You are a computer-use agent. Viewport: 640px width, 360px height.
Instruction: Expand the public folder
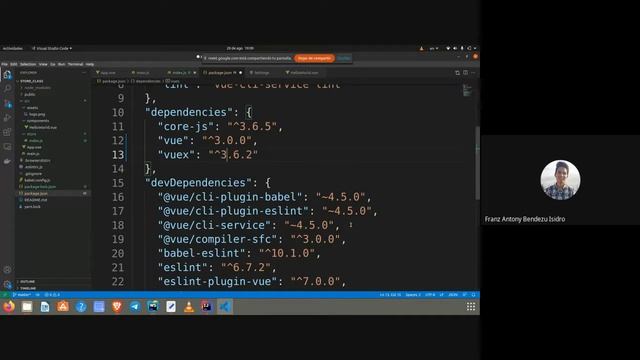[29, 94]
